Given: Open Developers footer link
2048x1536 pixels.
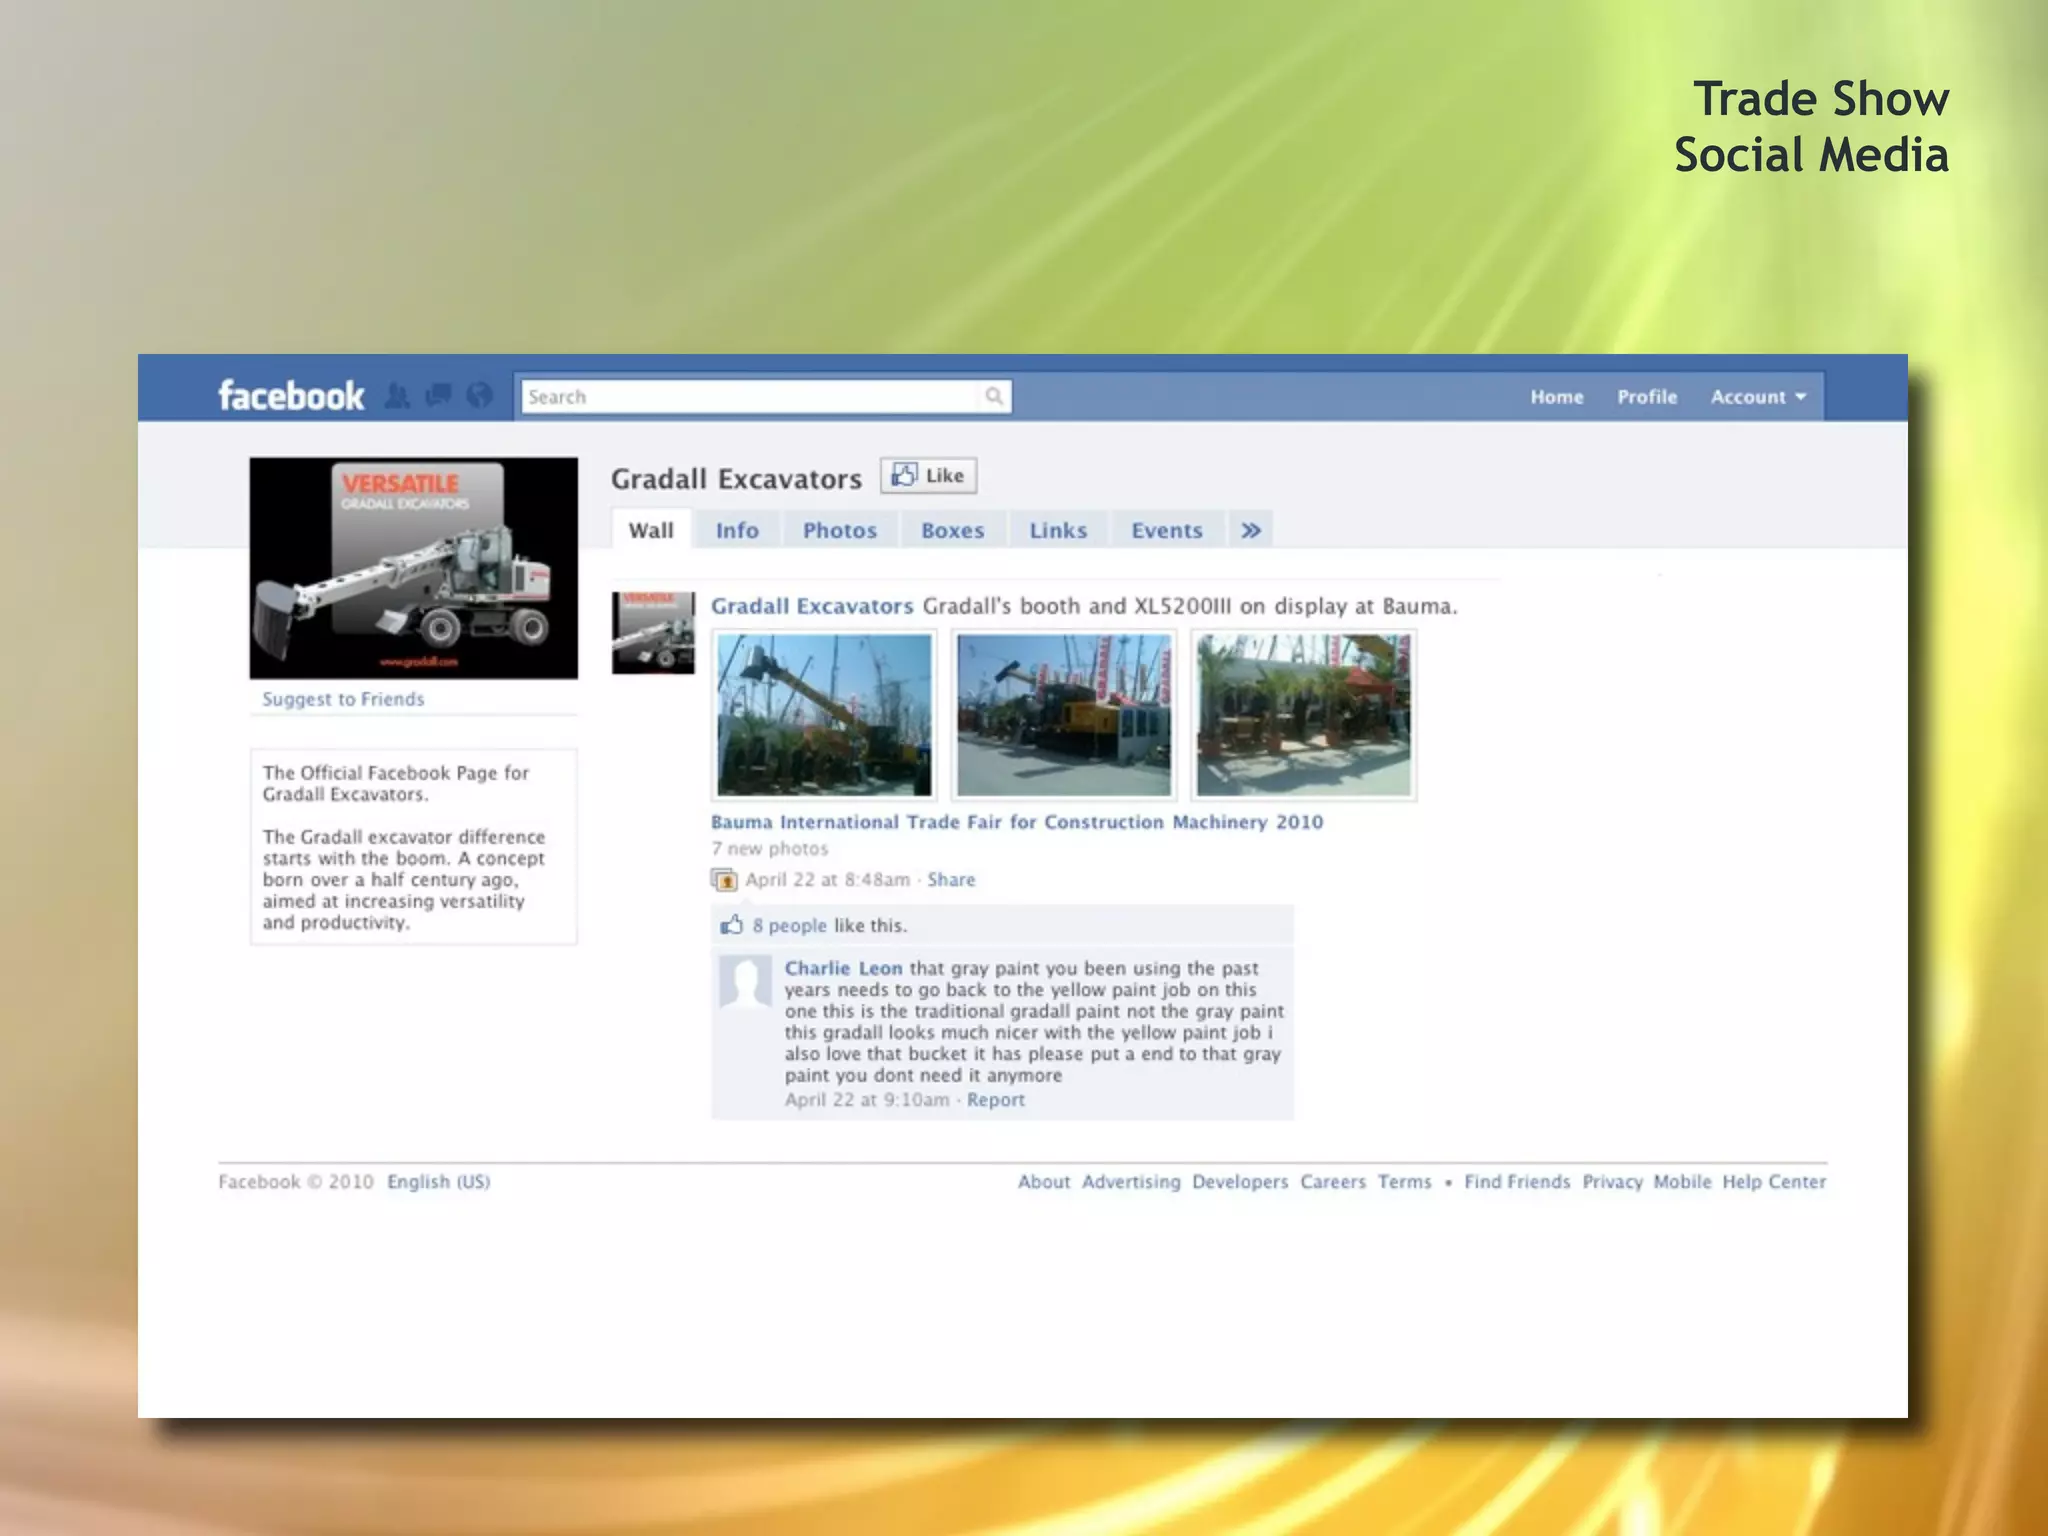Looking at the screenshot, I should tap(1240, 1182).
